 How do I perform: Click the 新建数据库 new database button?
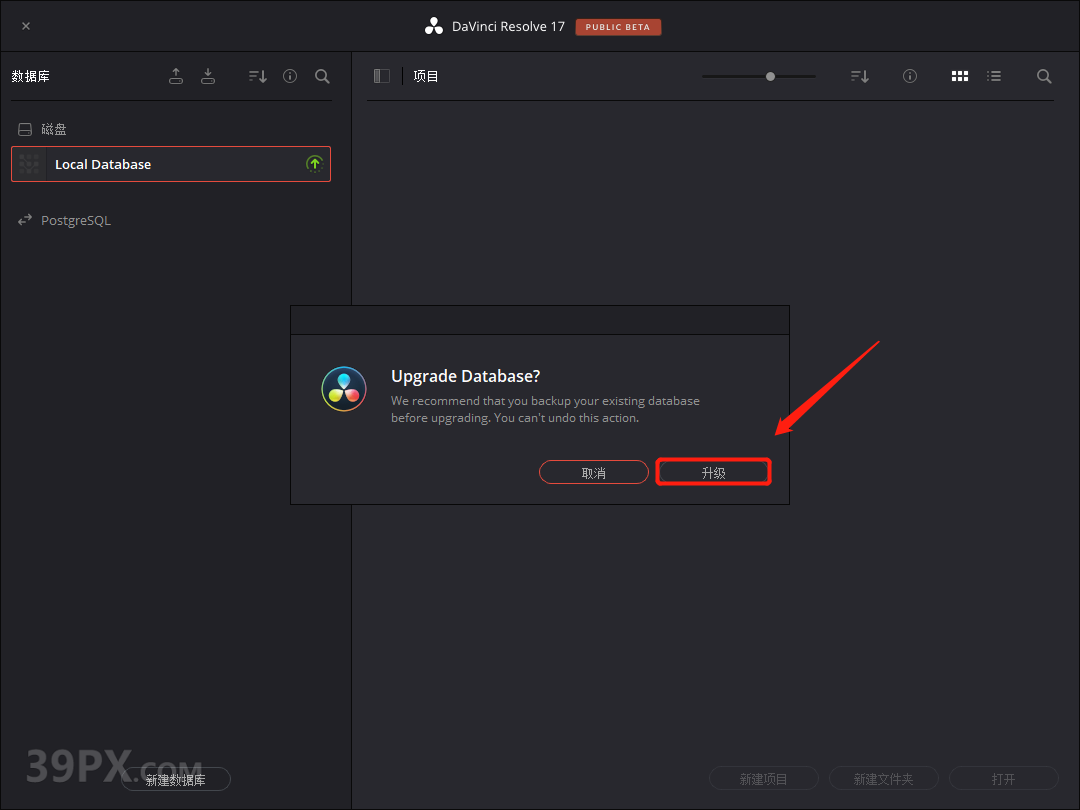pos(176,779)
